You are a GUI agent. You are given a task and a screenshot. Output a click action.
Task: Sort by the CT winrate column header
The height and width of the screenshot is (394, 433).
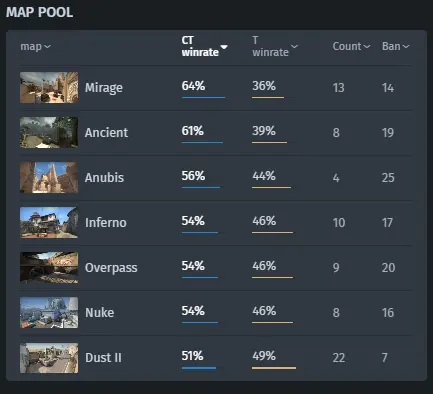(x=204, y=46)
